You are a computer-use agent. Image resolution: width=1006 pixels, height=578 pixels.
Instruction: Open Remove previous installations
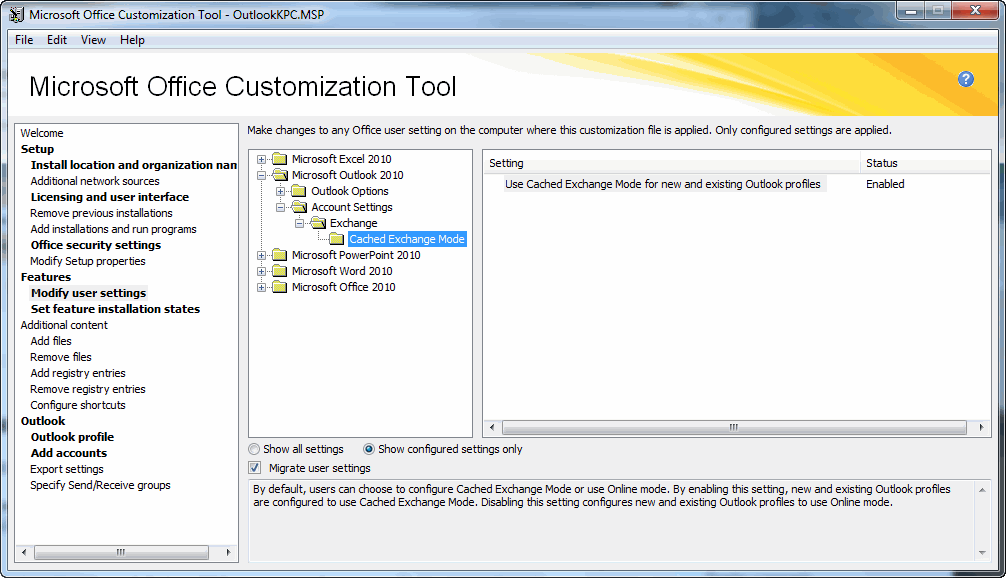pyautogui.click(x=101, y=213)
